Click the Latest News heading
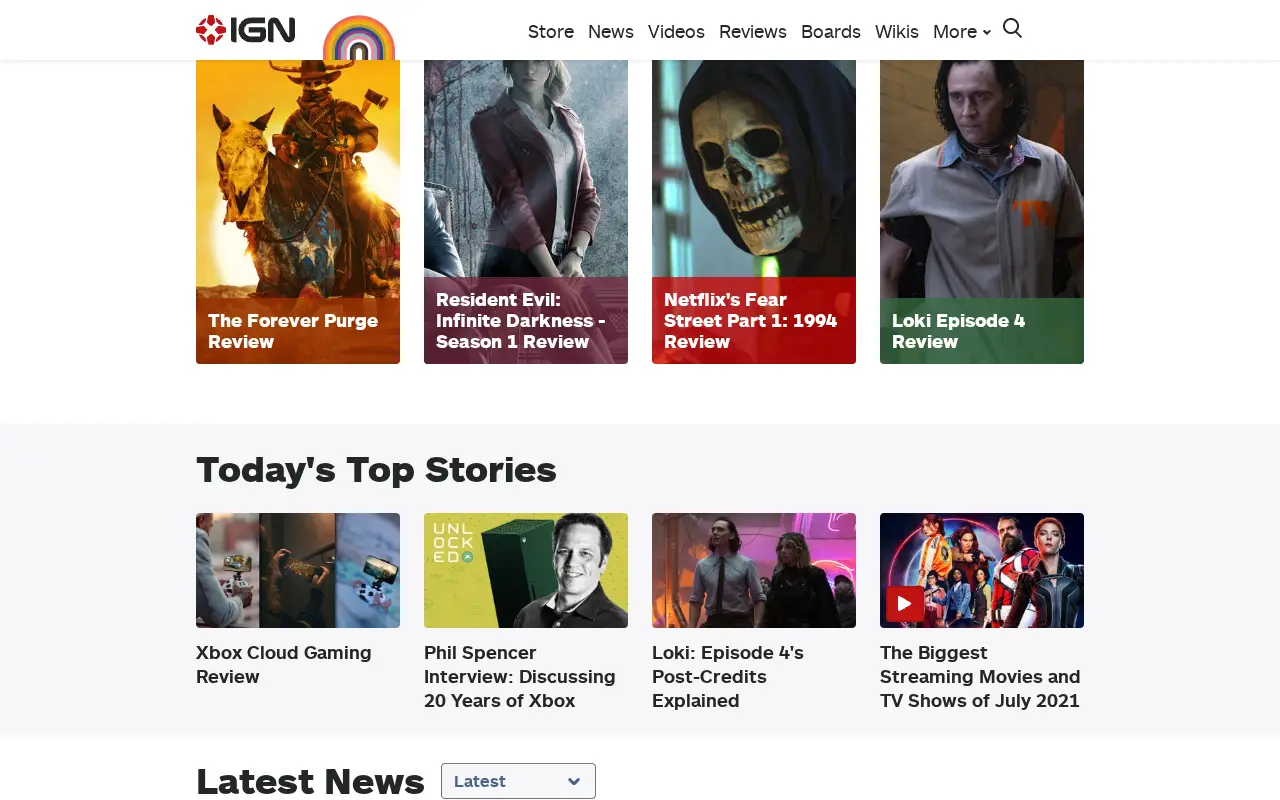The image size is (1280, 800). coord(310,781)
